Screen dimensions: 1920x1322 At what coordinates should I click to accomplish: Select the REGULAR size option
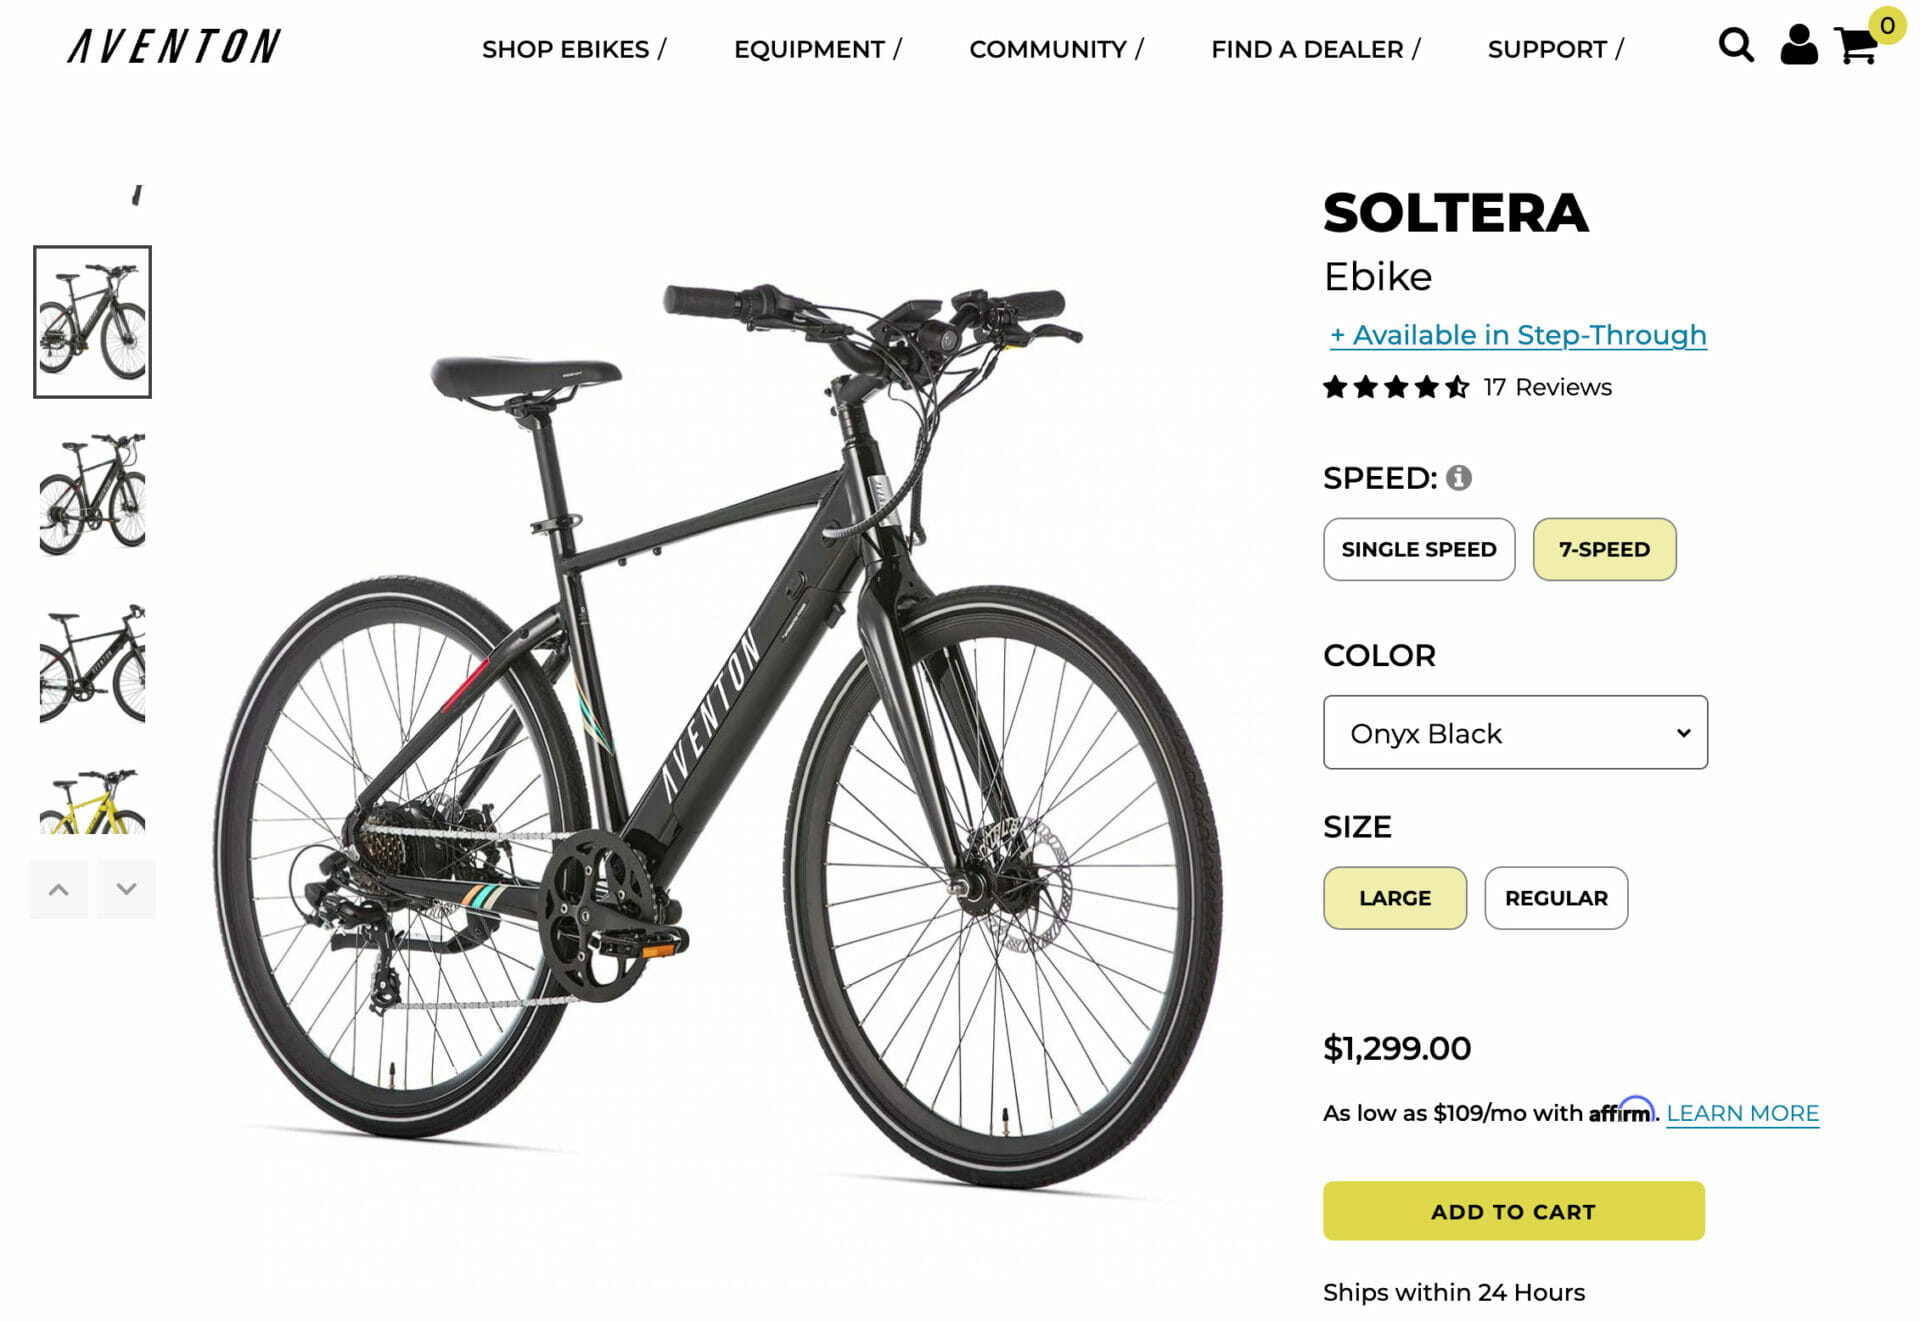(1556, 898)
